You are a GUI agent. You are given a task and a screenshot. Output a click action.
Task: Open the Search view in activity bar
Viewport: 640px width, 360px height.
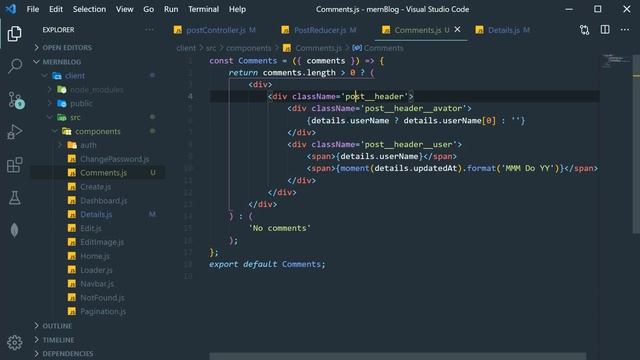(15, 66)
